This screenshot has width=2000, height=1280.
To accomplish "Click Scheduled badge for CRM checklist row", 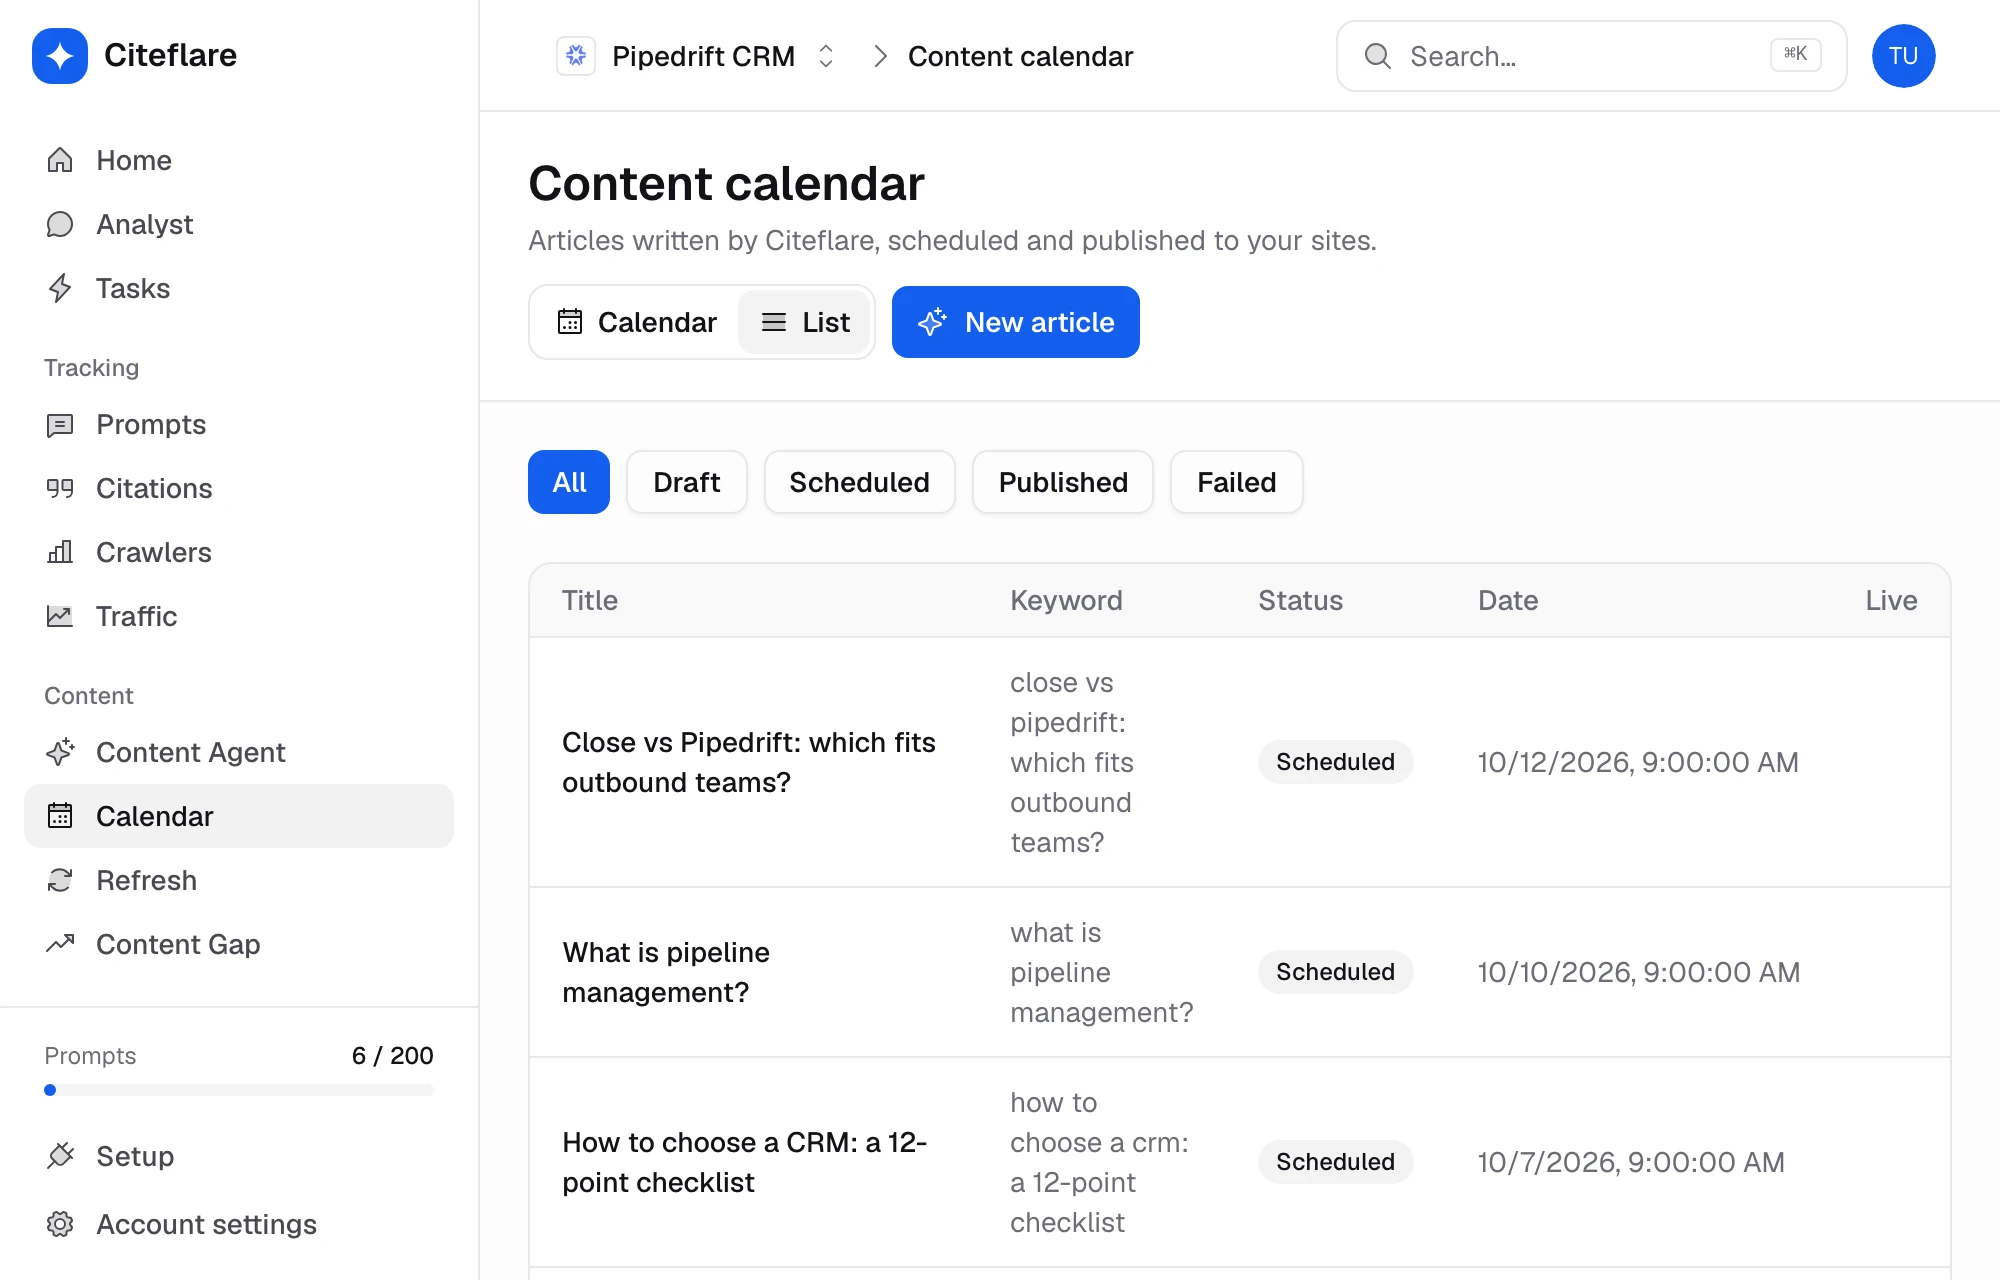I will pyautogui.click(x=1335, y=1162).
